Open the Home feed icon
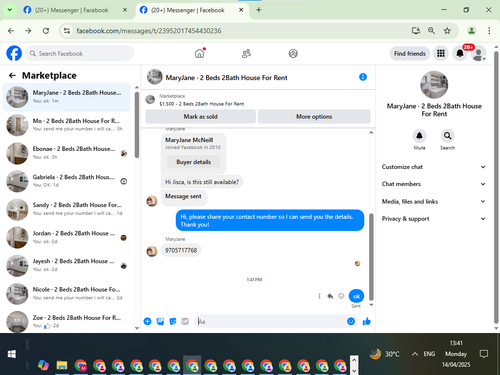Viewport: 500px width, 375px height. [199, 53]
